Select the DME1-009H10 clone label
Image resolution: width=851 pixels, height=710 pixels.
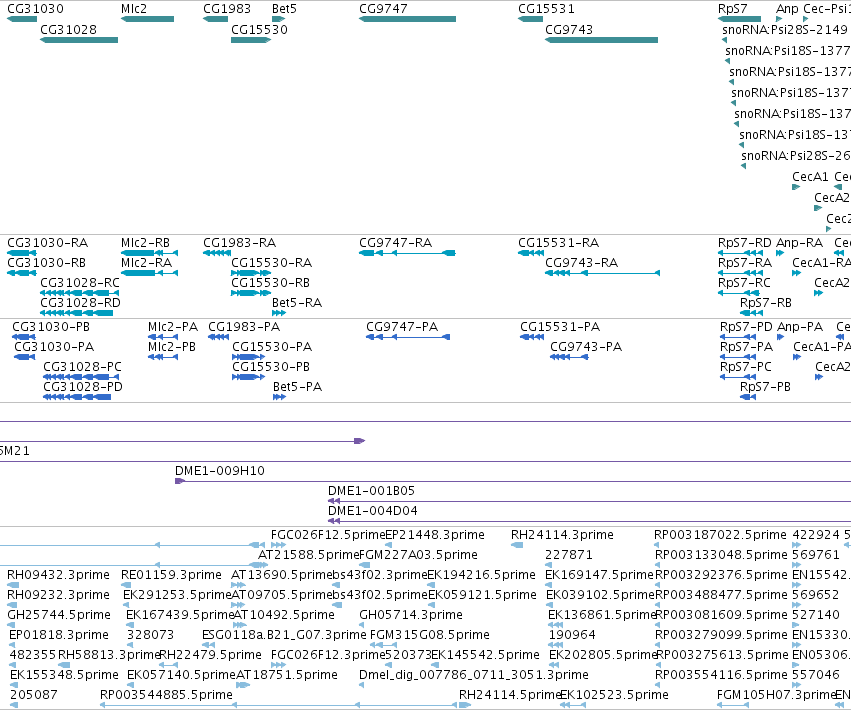click(x=220, y=471)
